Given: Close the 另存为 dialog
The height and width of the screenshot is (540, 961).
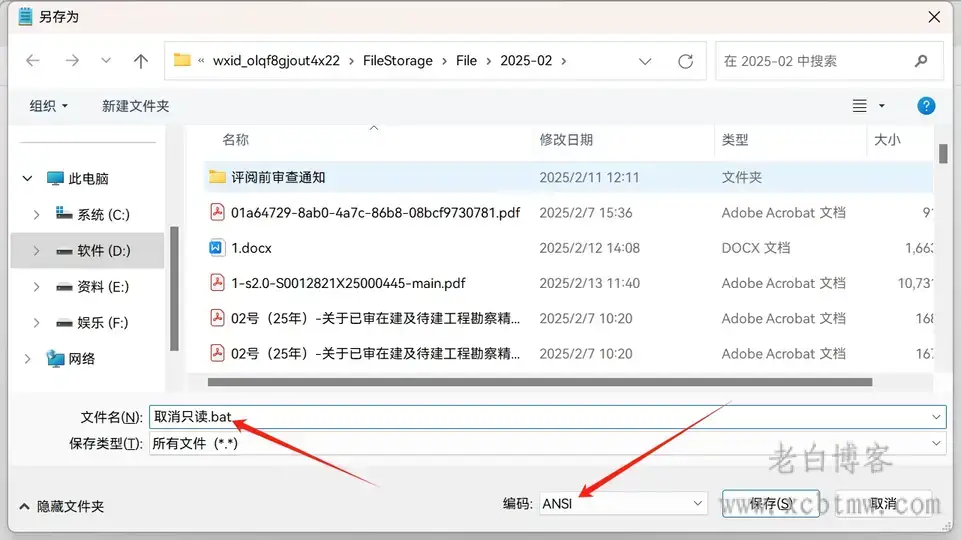Looking at the screenshot, I should 933,17.
